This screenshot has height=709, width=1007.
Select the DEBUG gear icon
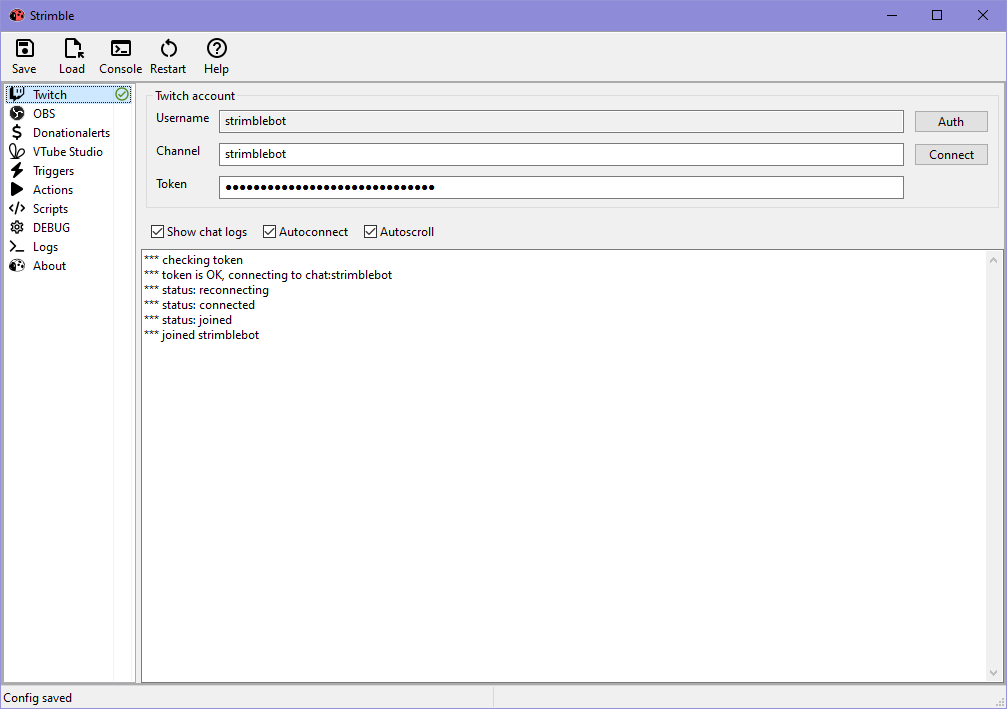17,227
